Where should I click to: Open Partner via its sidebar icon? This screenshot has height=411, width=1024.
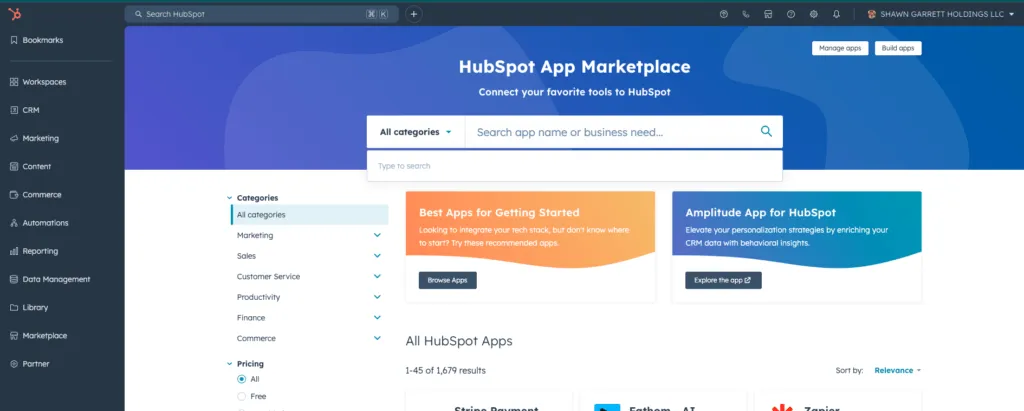point(14,364)
